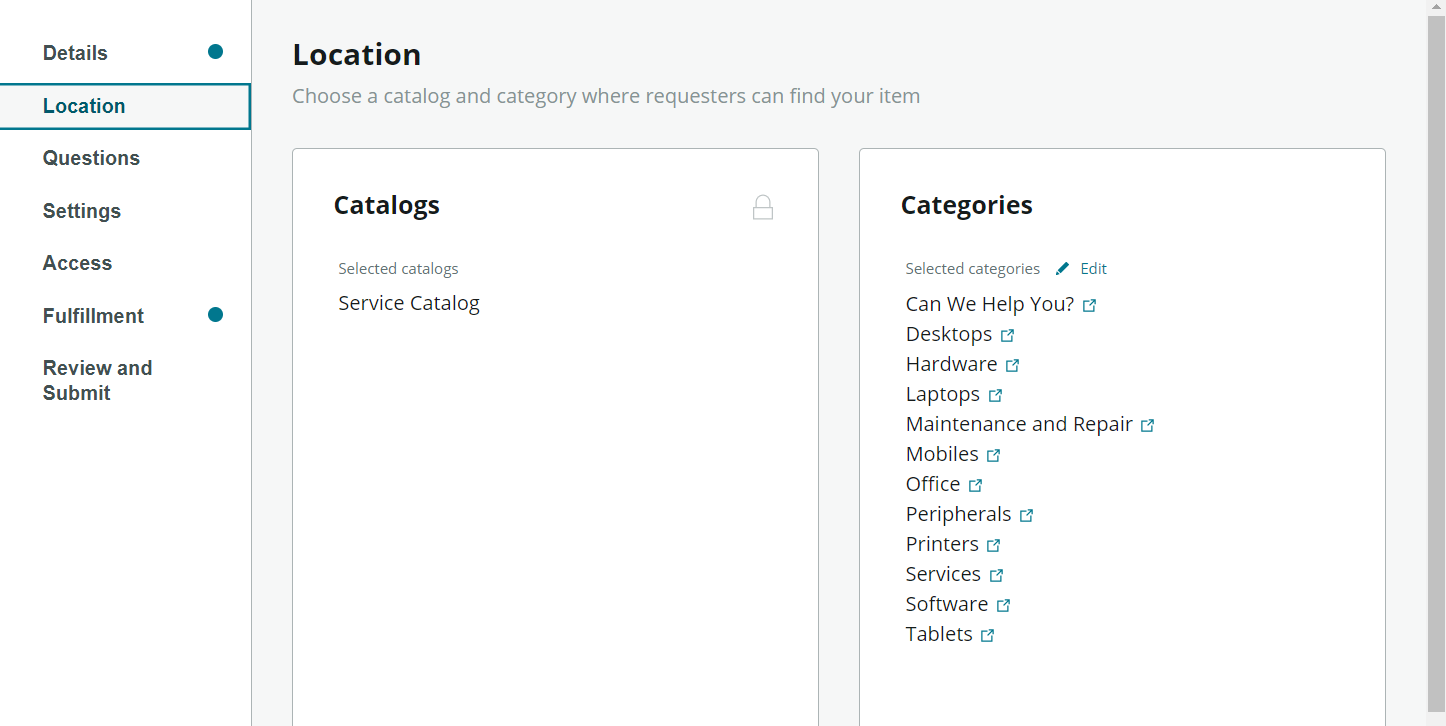Click pencil icon to edit selected categories
Image resolution: width=1446 pixels, height=726 pixels.
point(1062,269)
